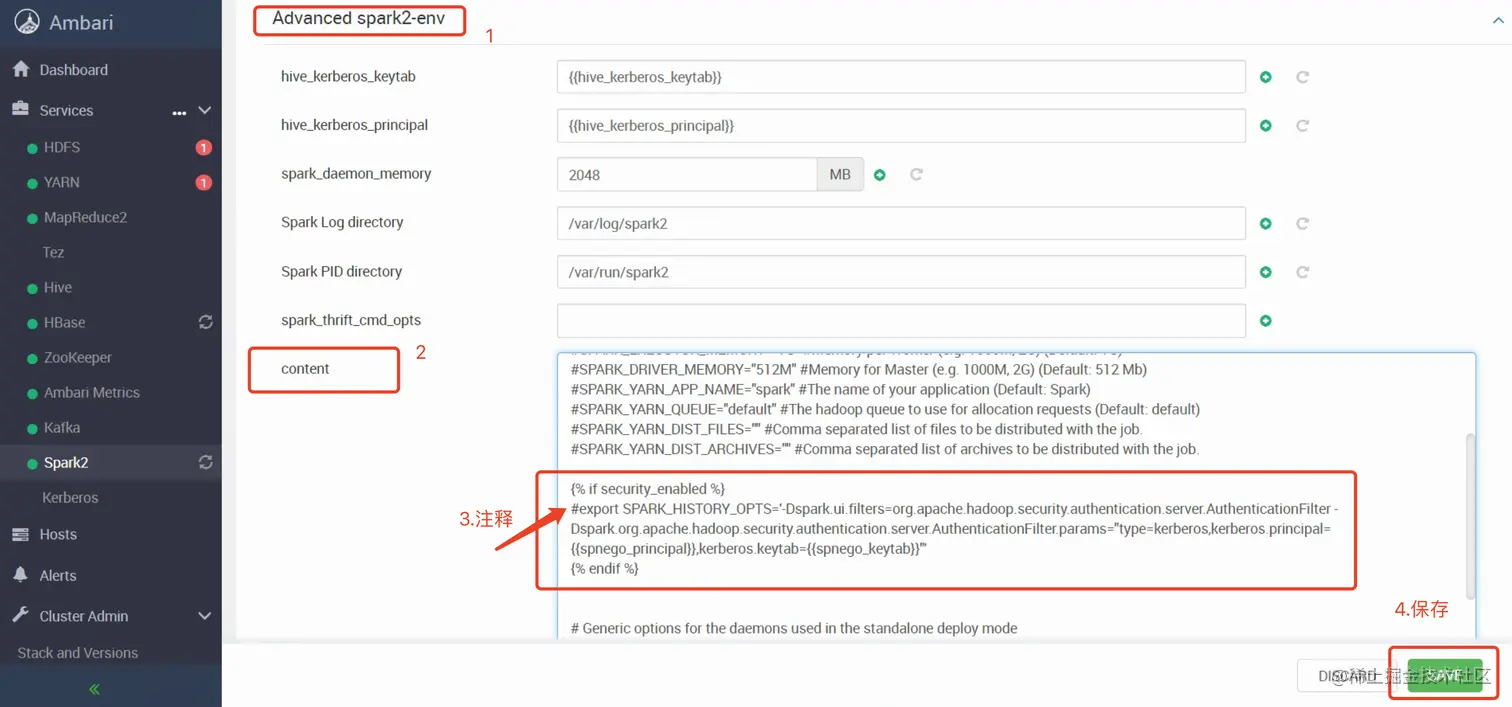This screenshot has height=707, width=1512.
Task: Toggle the Cluster Admin chevron
Action: [204, 616]
